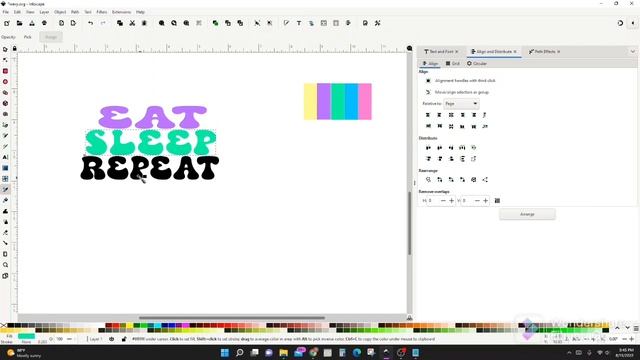Toggle layer visibility eye in status bar

tap(111, 339)
